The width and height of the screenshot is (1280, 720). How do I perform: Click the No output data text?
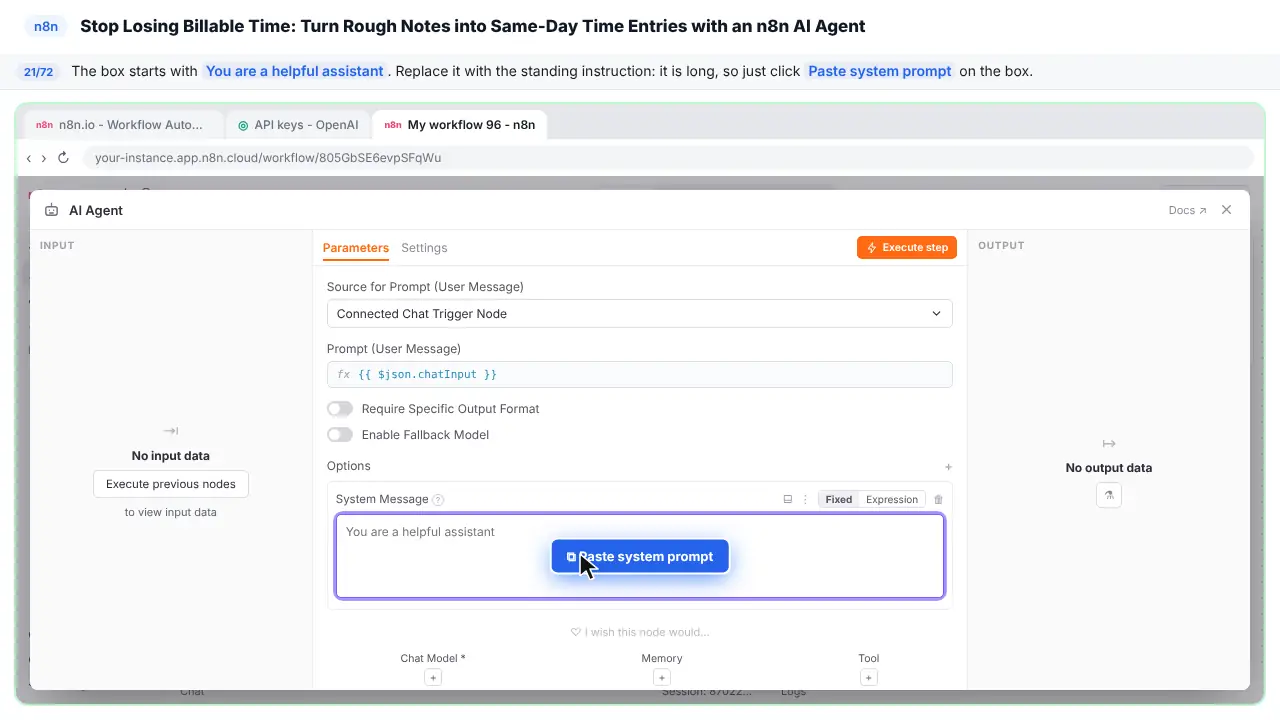point(1108,468)
